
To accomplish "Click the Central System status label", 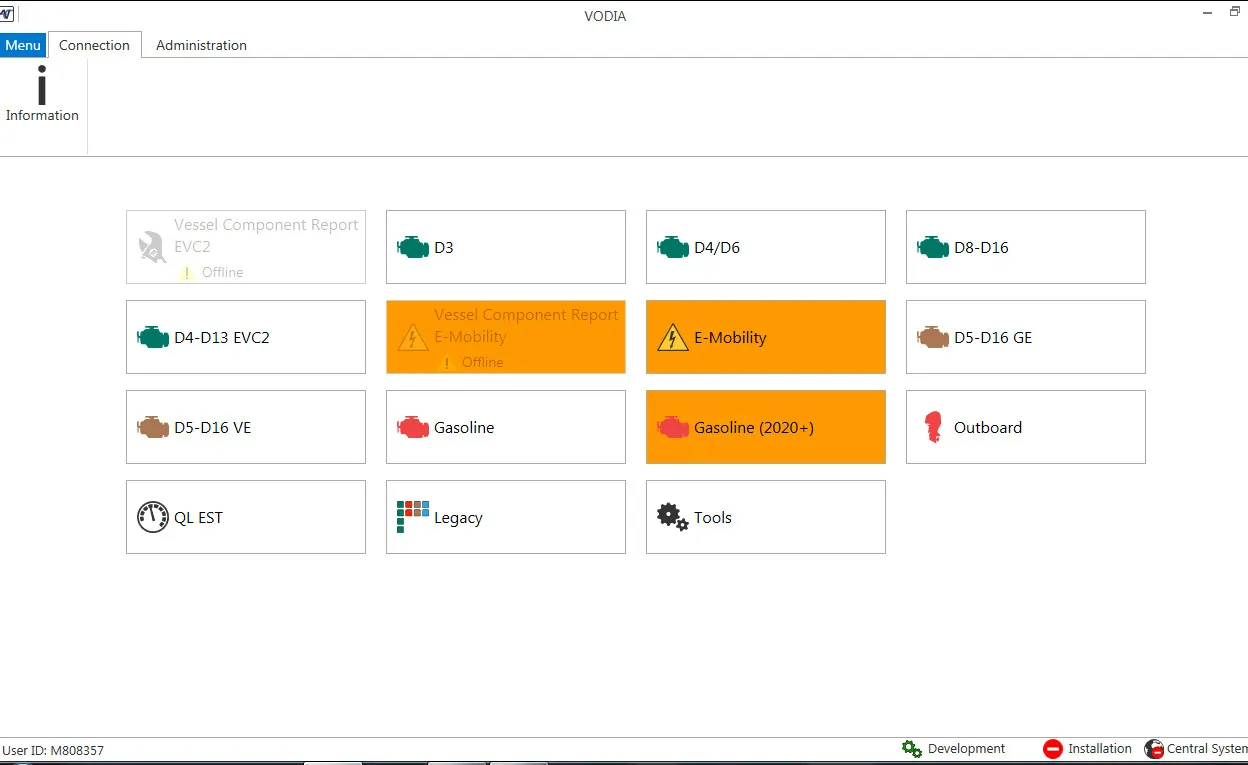I will click(x=1207, y=748).
